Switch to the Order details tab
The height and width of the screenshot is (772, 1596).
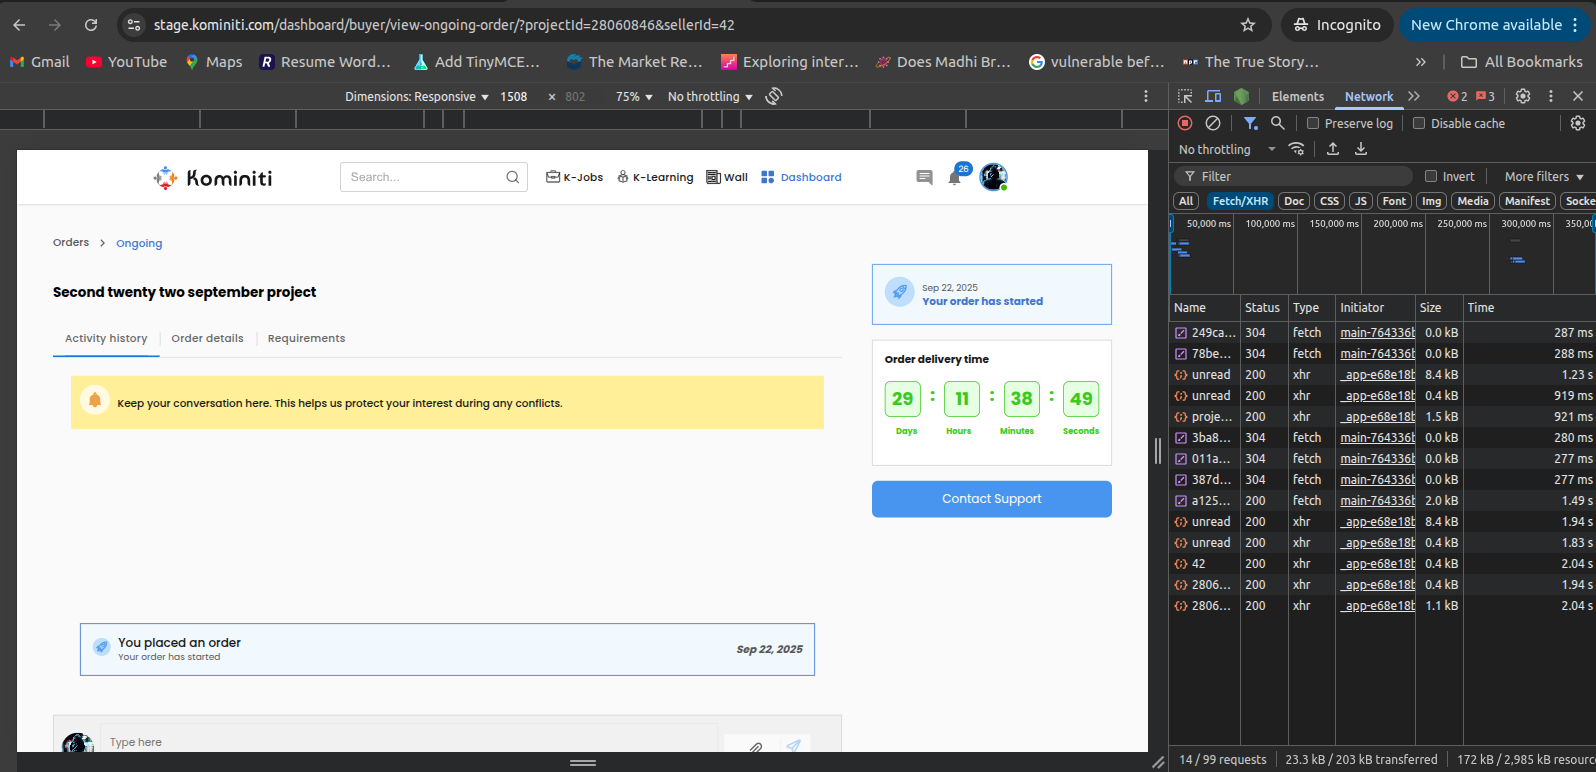(x=207, y=338)
